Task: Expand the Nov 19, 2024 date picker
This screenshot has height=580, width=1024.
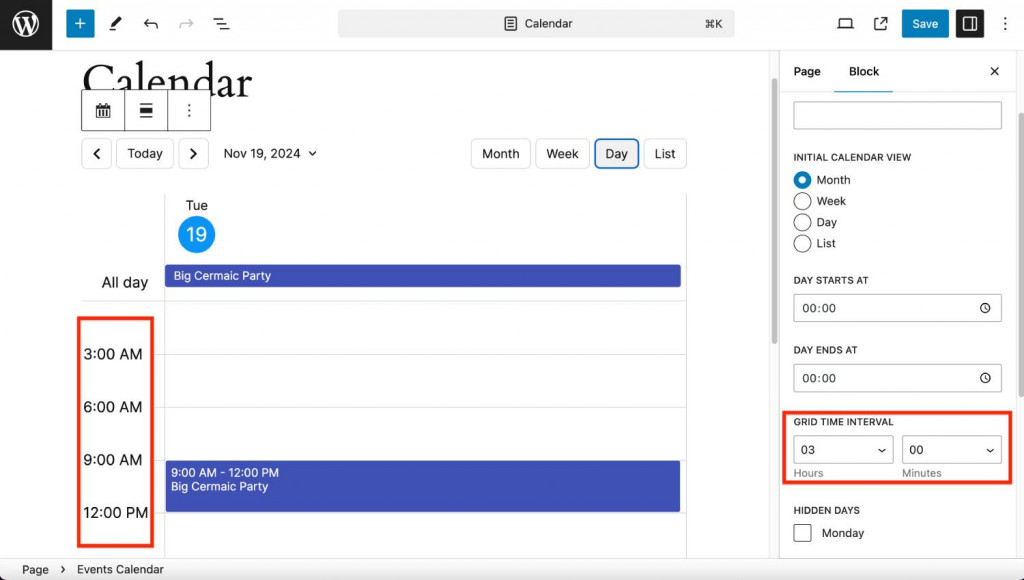Action: [x=270, y=153]
